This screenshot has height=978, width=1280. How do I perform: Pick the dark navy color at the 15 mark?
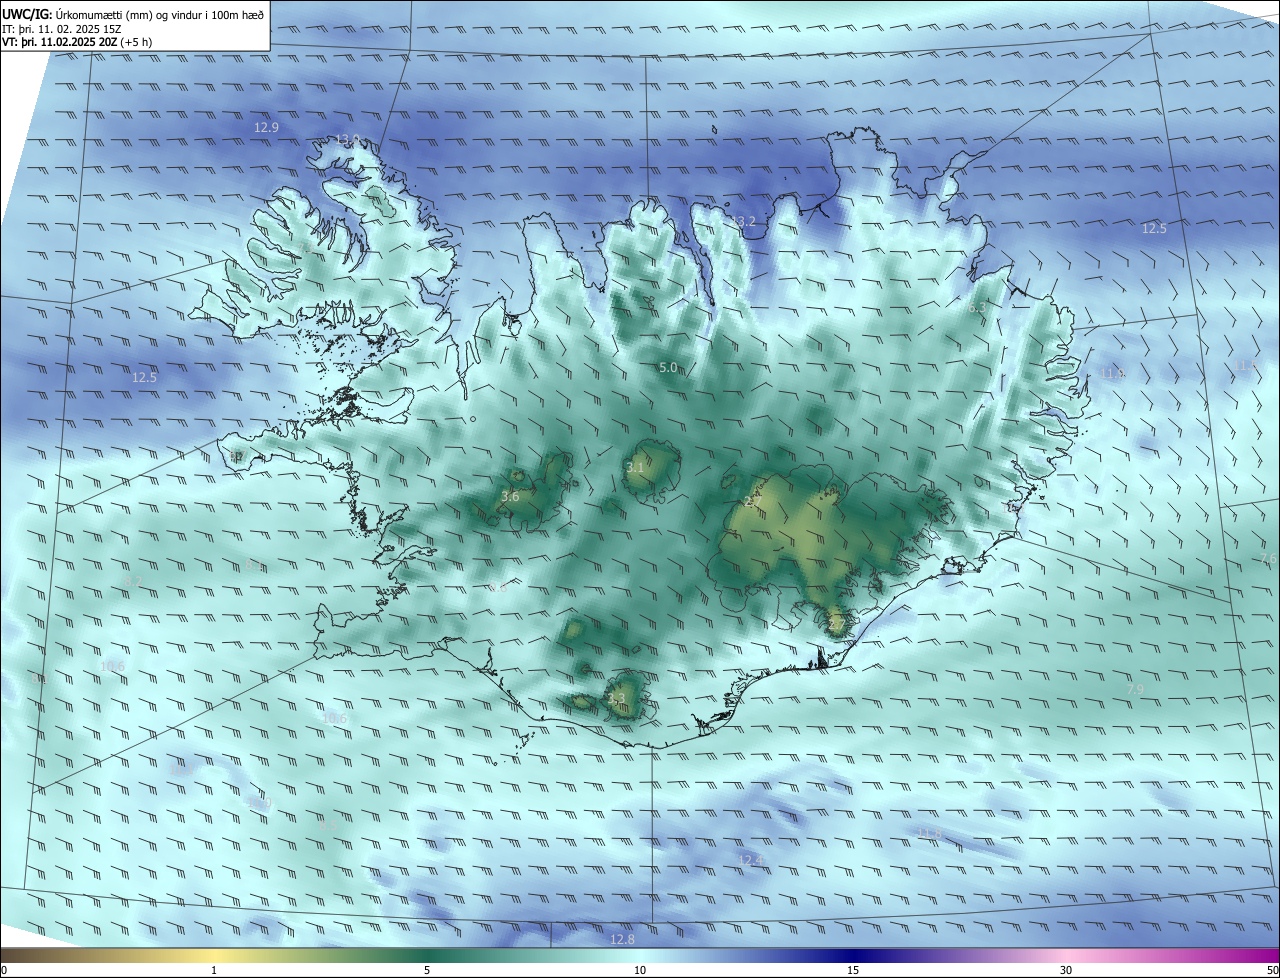(853, 955)
